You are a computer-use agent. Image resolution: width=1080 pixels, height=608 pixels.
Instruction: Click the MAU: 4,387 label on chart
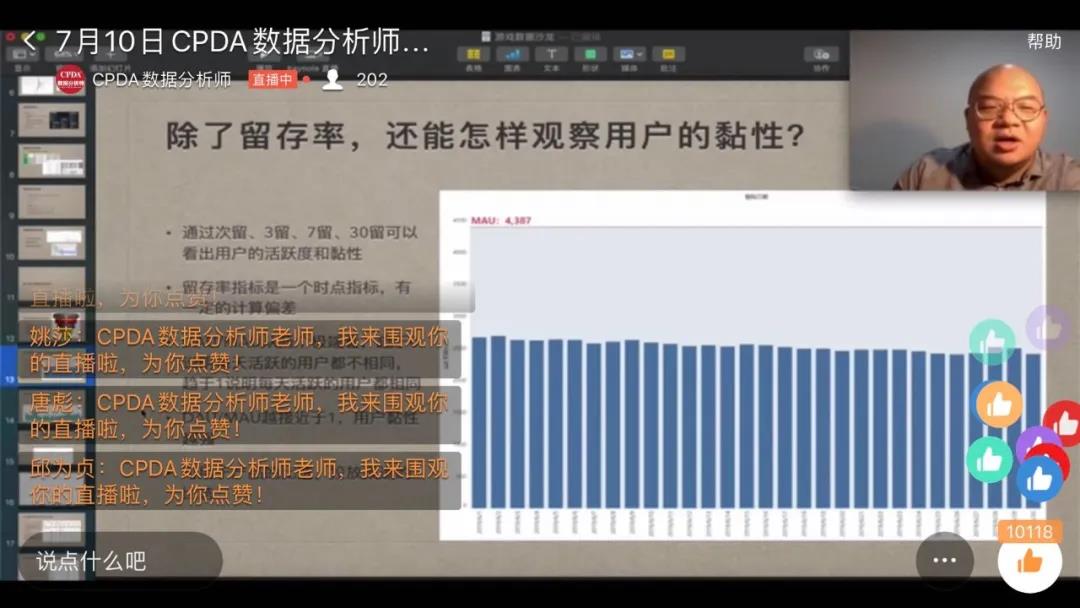pos(501,220)
